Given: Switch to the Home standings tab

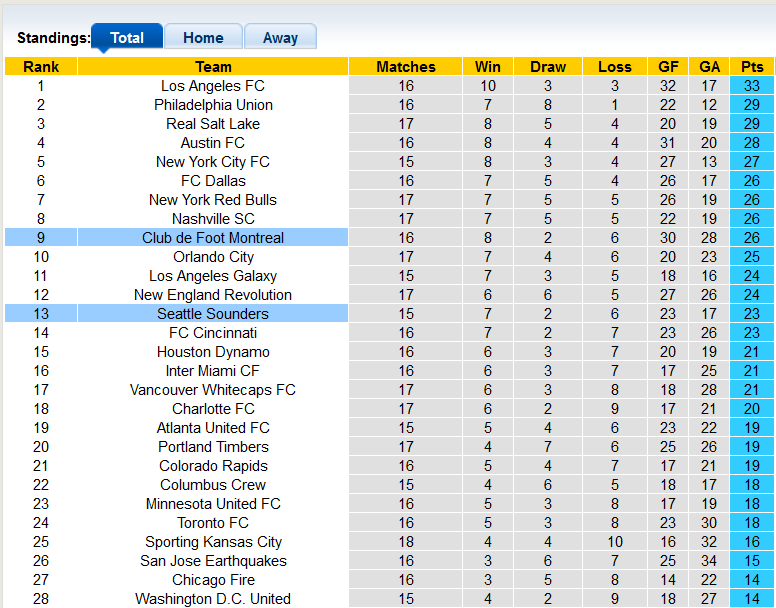Looking at the screenshot, I should coord(203,38).
